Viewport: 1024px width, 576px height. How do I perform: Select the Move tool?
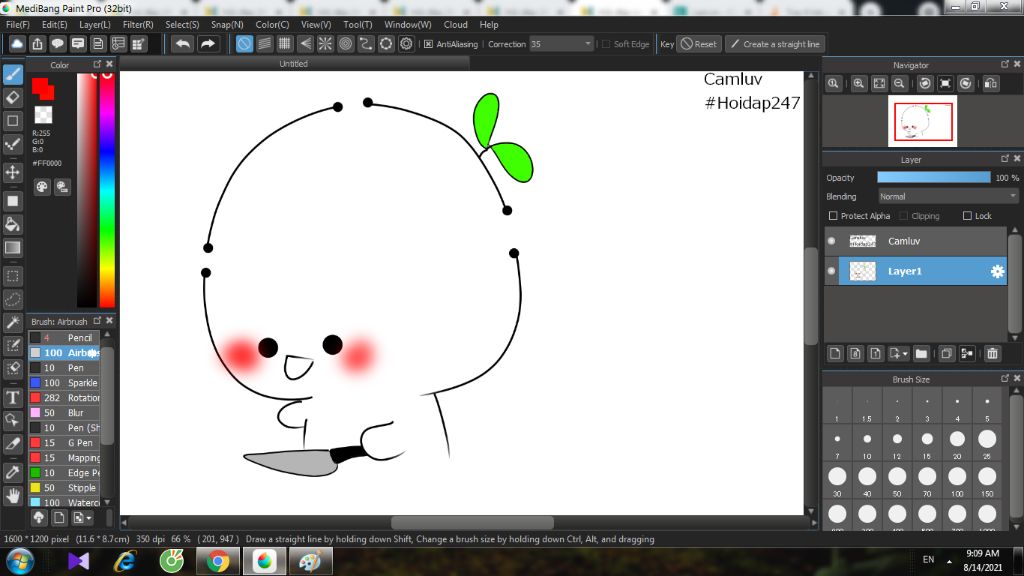coord(12,172)
